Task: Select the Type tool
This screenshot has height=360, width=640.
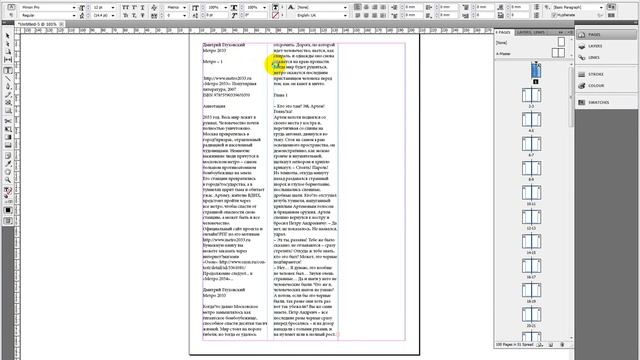Action: [x=8, y=70]
